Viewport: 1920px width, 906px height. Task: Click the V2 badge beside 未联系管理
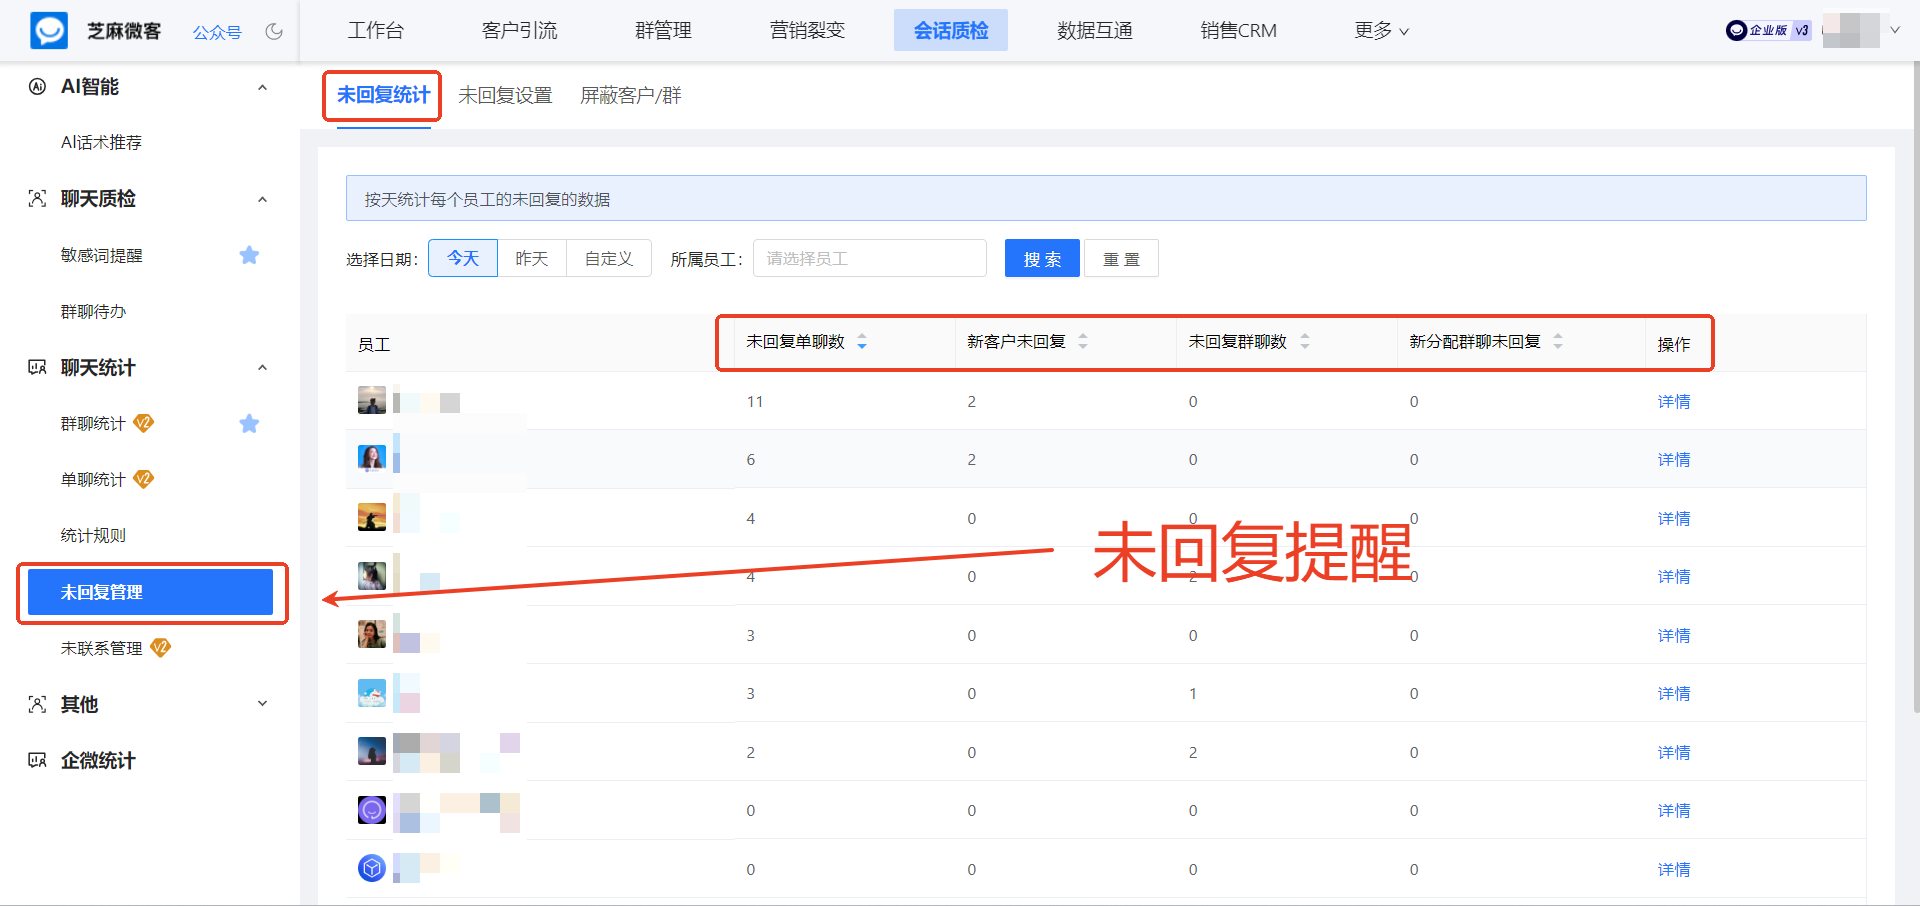click(x=160, y=647)
